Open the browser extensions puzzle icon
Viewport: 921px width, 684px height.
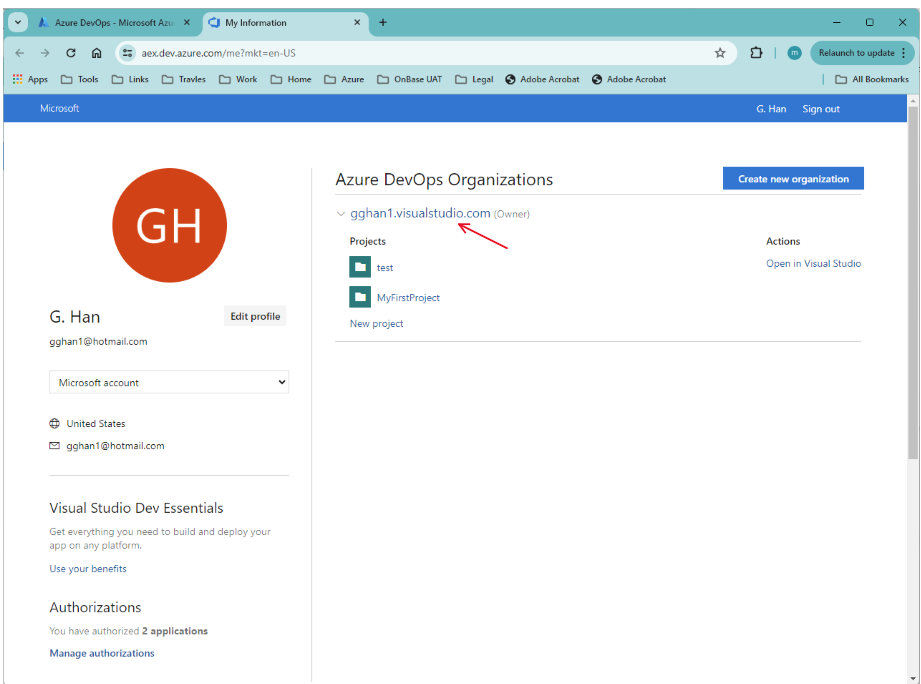[755, 51]
